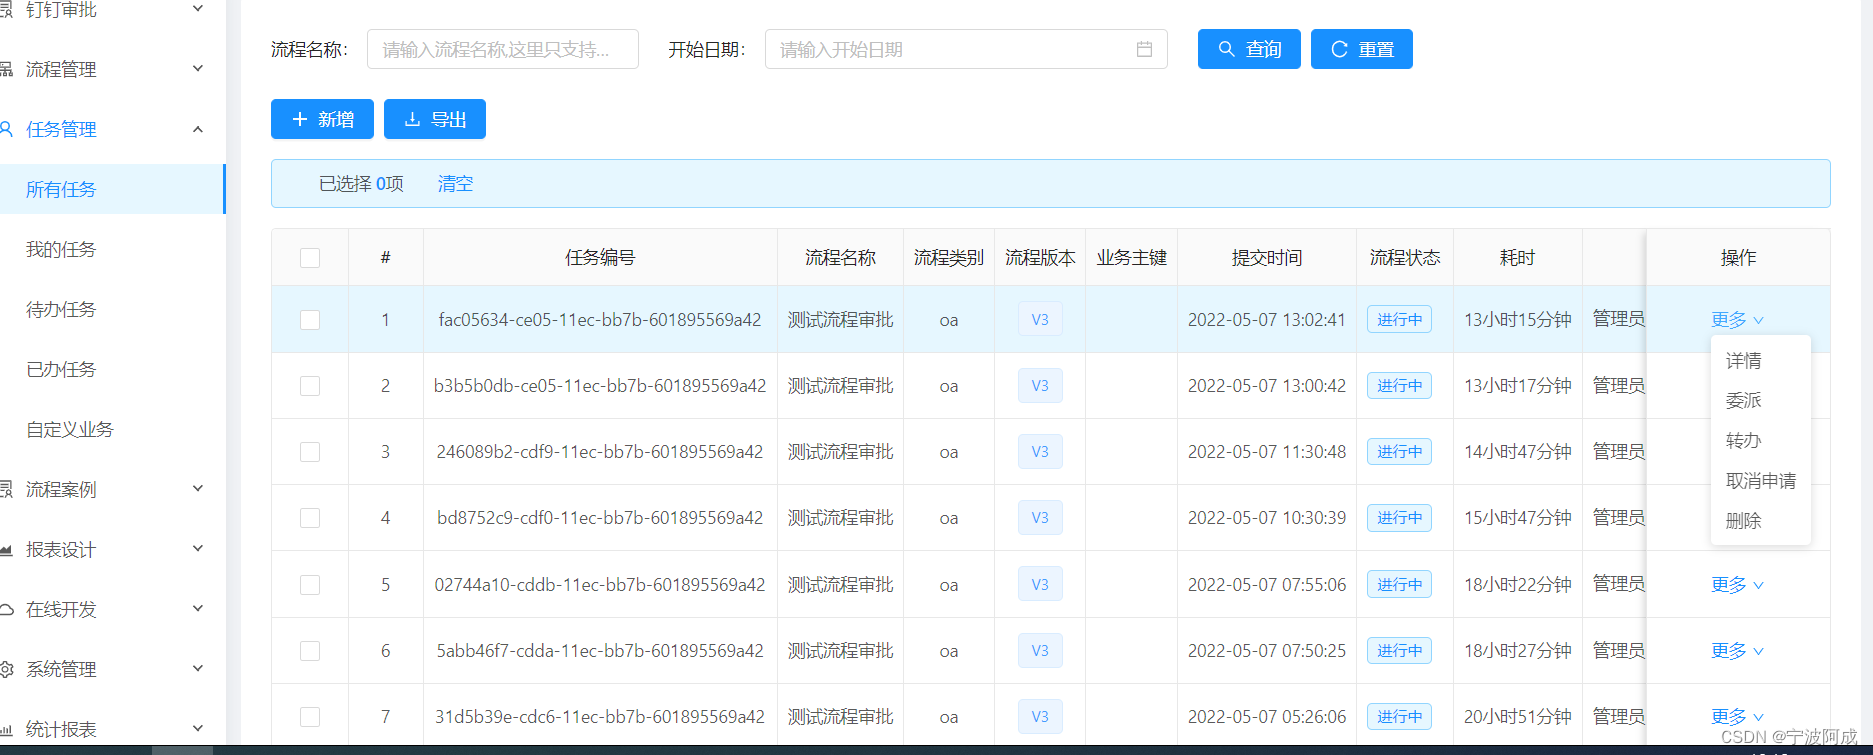Click the 查询 search button

1249,49
